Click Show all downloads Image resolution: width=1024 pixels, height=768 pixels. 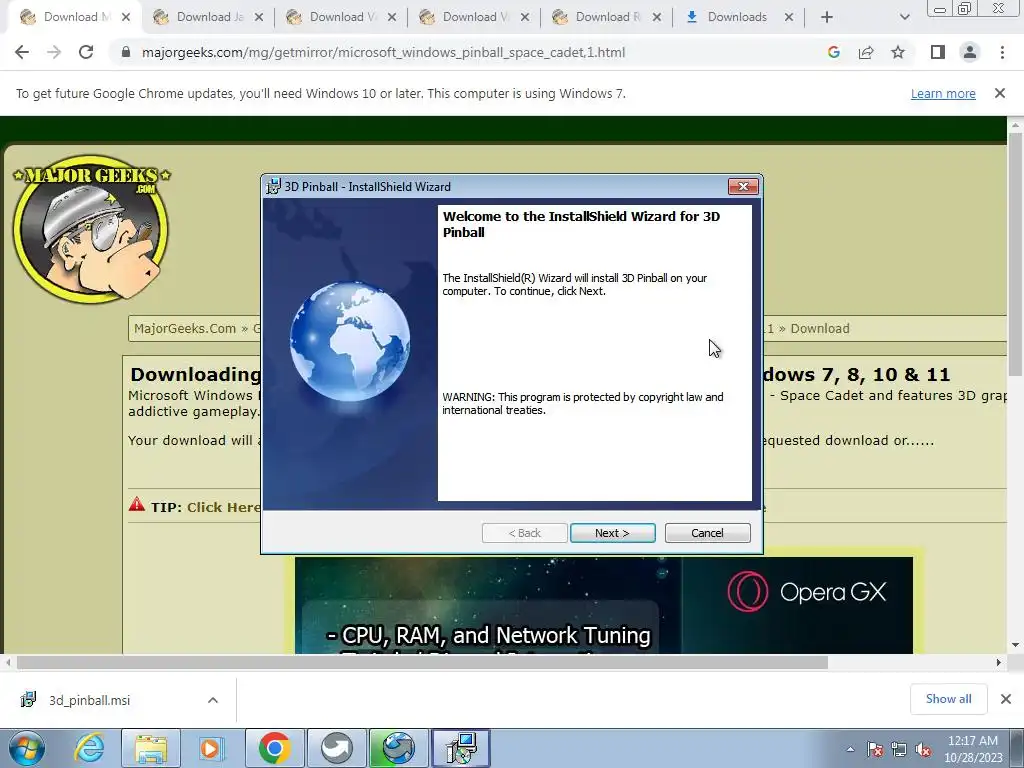click(x=948, y=699)
